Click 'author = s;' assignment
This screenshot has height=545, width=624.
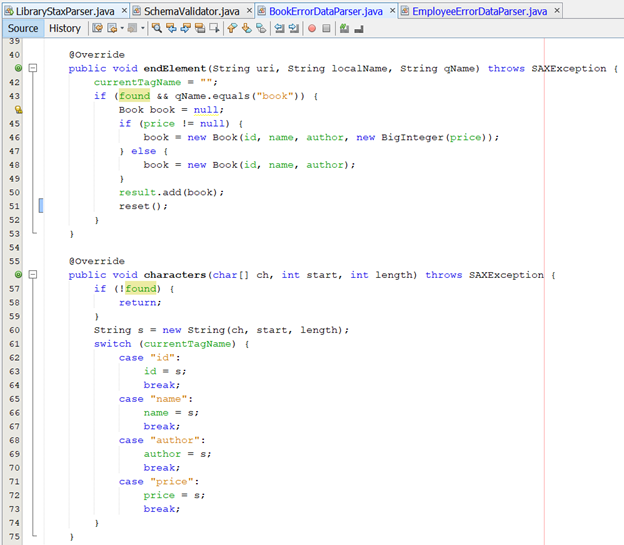177,454
